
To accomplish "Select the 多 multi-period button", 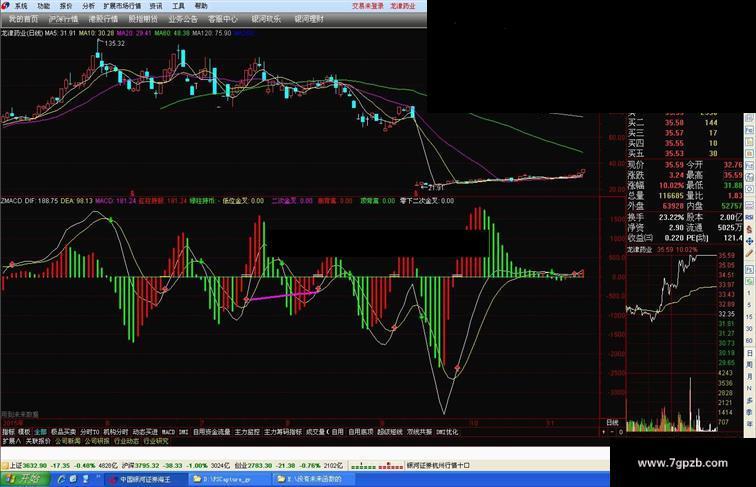I will coord(749,400).
